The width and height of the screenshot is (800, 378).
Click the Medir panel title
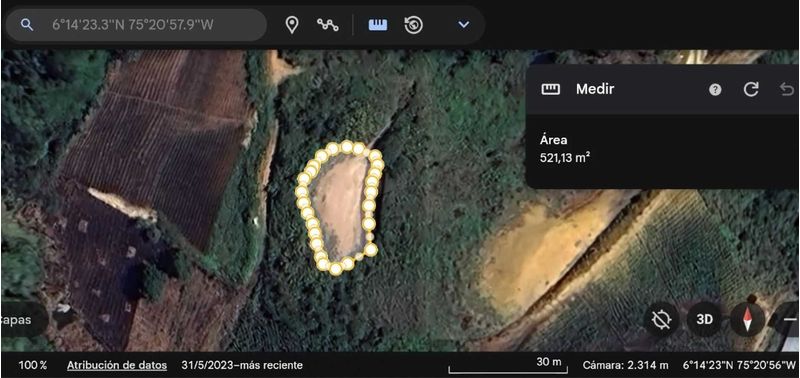[595, 89]
